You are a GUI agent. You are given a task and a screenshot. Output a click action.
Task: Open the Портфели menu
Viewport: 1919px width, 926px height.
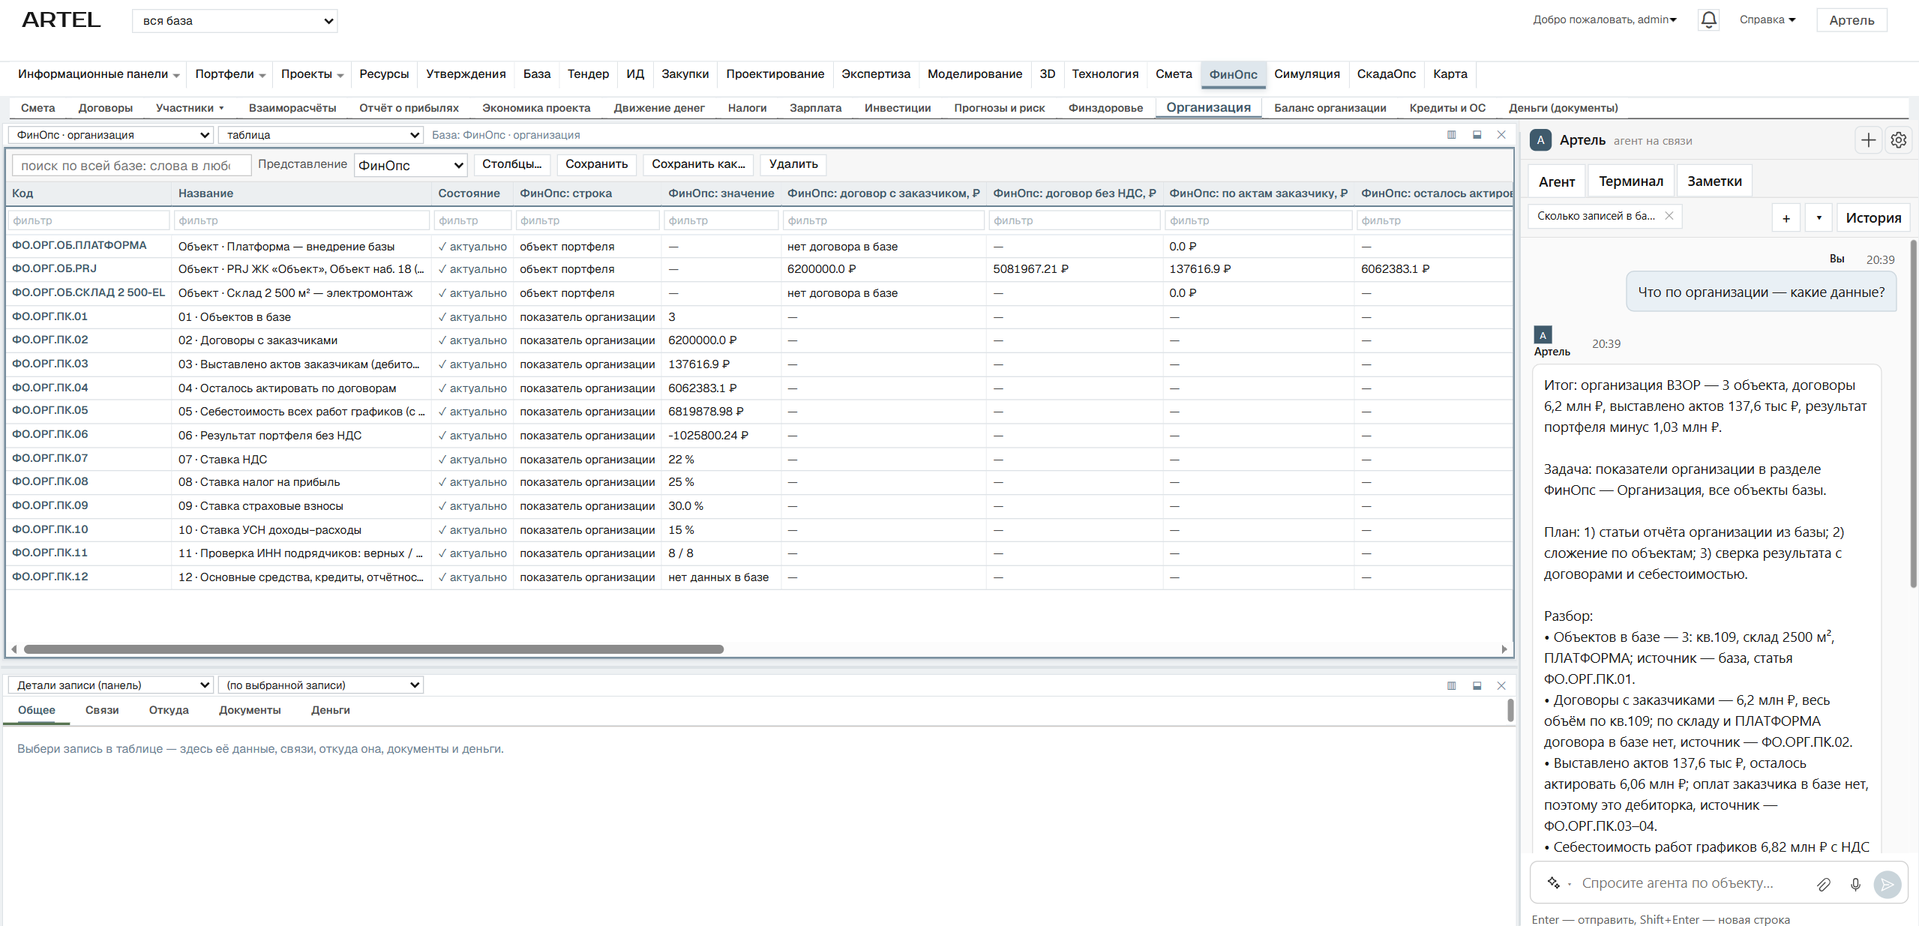pos(230,74)
